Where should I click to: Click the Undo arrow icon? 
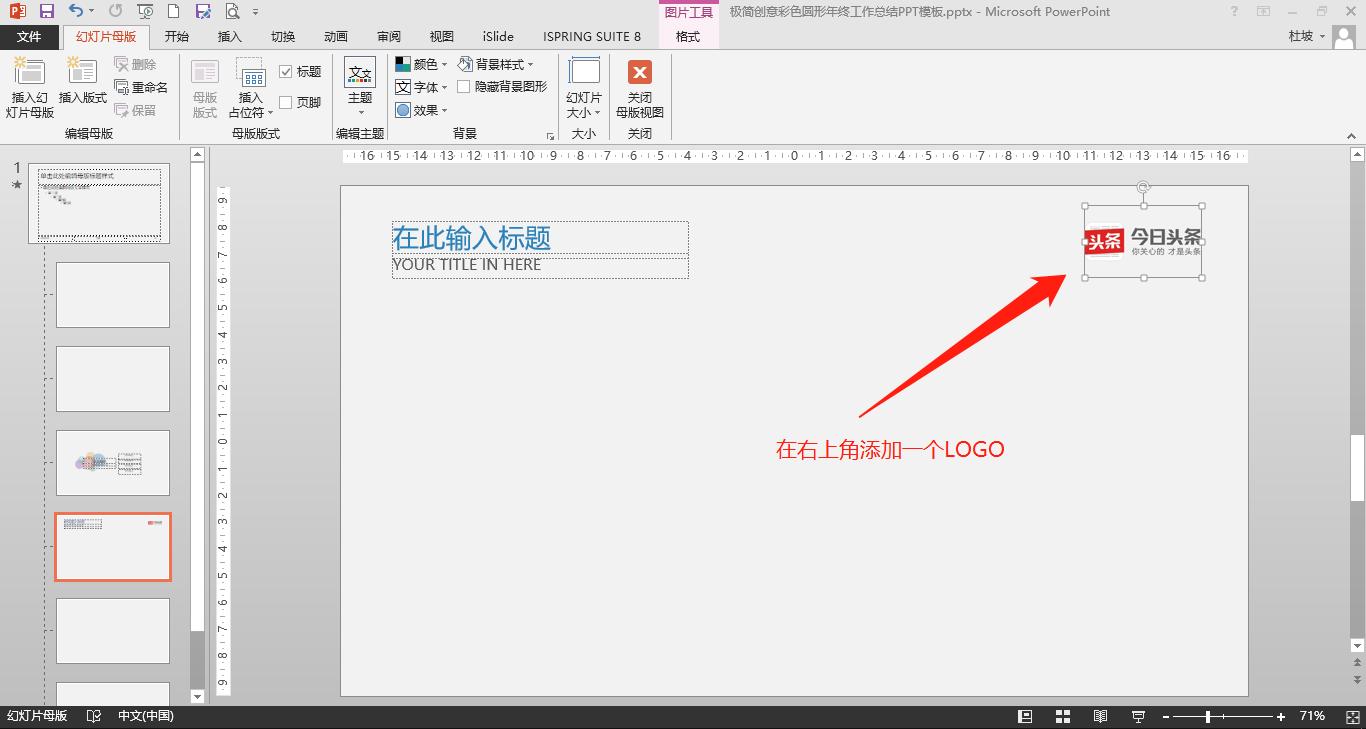coord(76,11)
